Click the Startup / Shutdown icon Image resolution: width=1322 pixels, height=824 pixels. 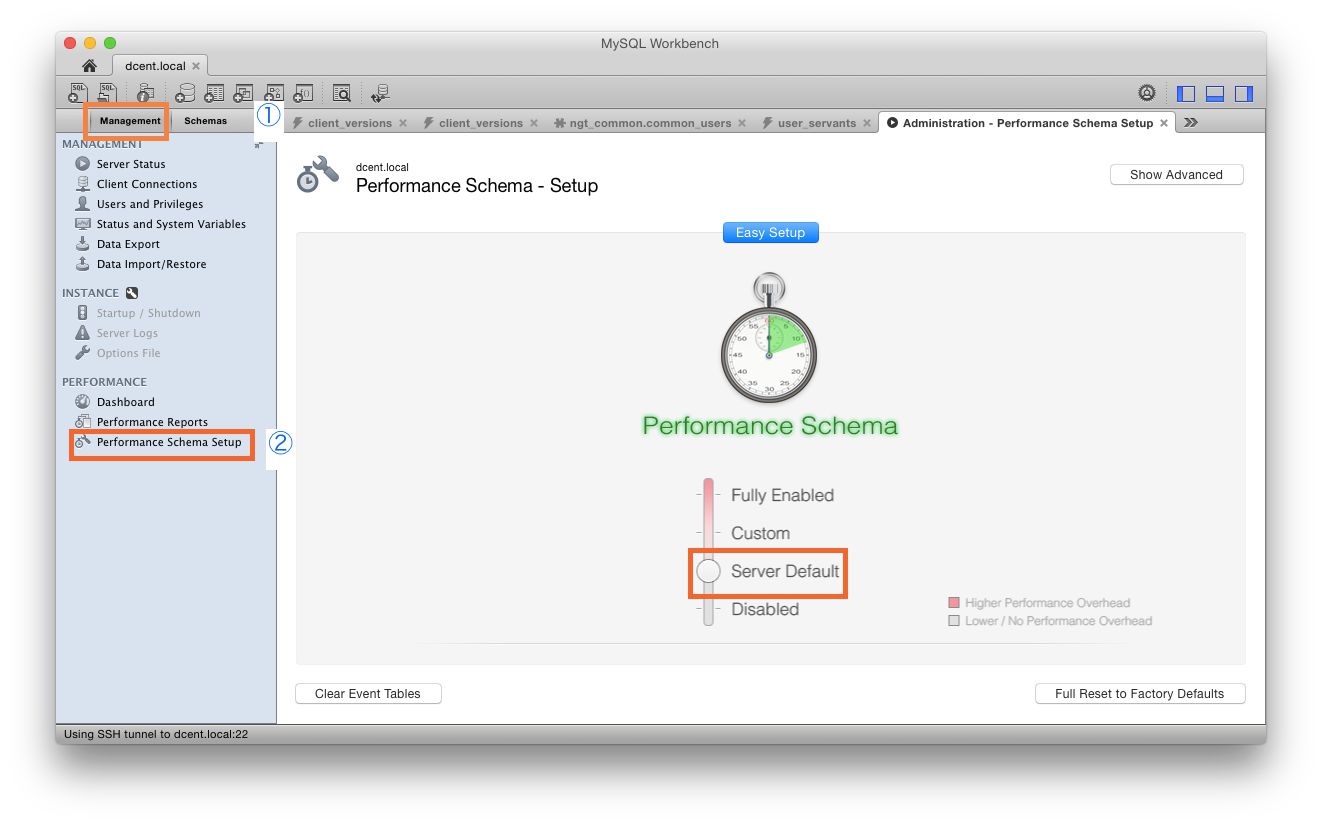coord(83,313)
